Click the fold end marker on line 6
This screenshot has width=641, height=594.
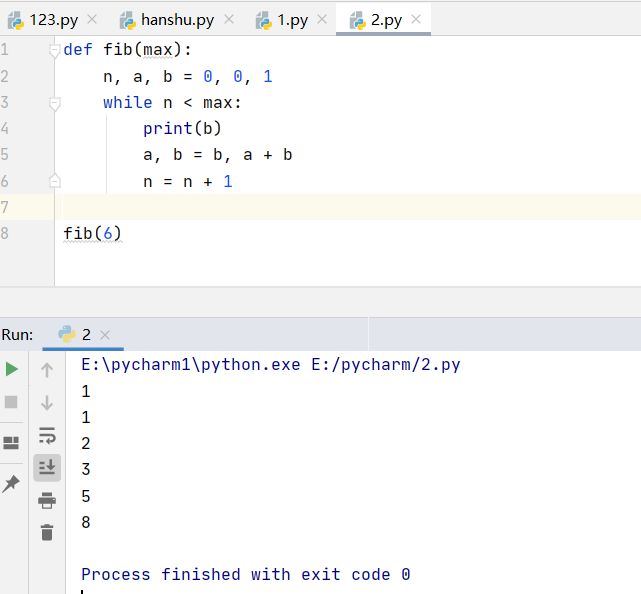[x=54, y=181]
